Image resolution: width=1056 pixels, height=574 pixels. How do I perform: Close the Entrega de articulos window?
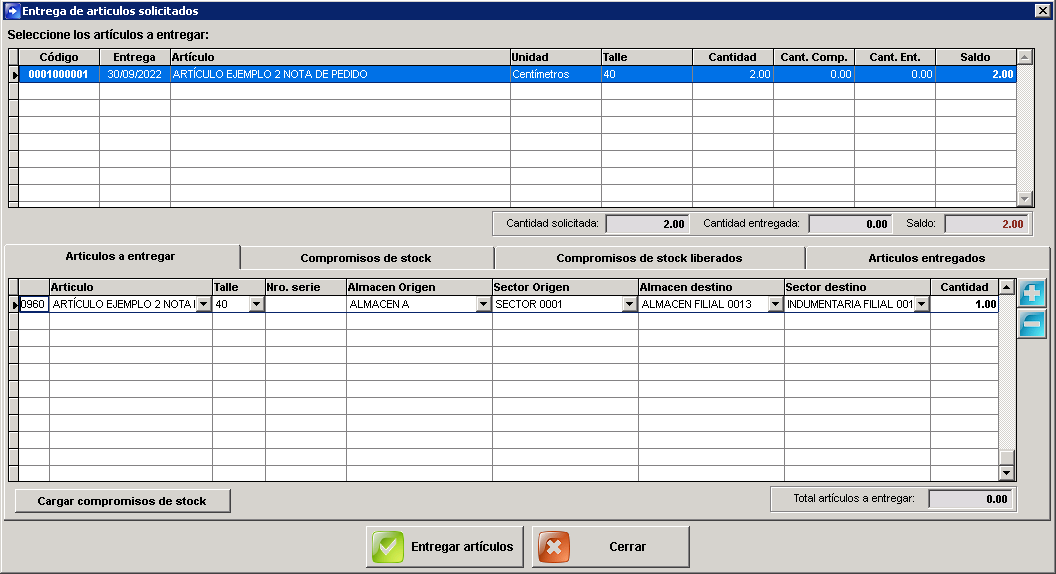(1041, 11)
